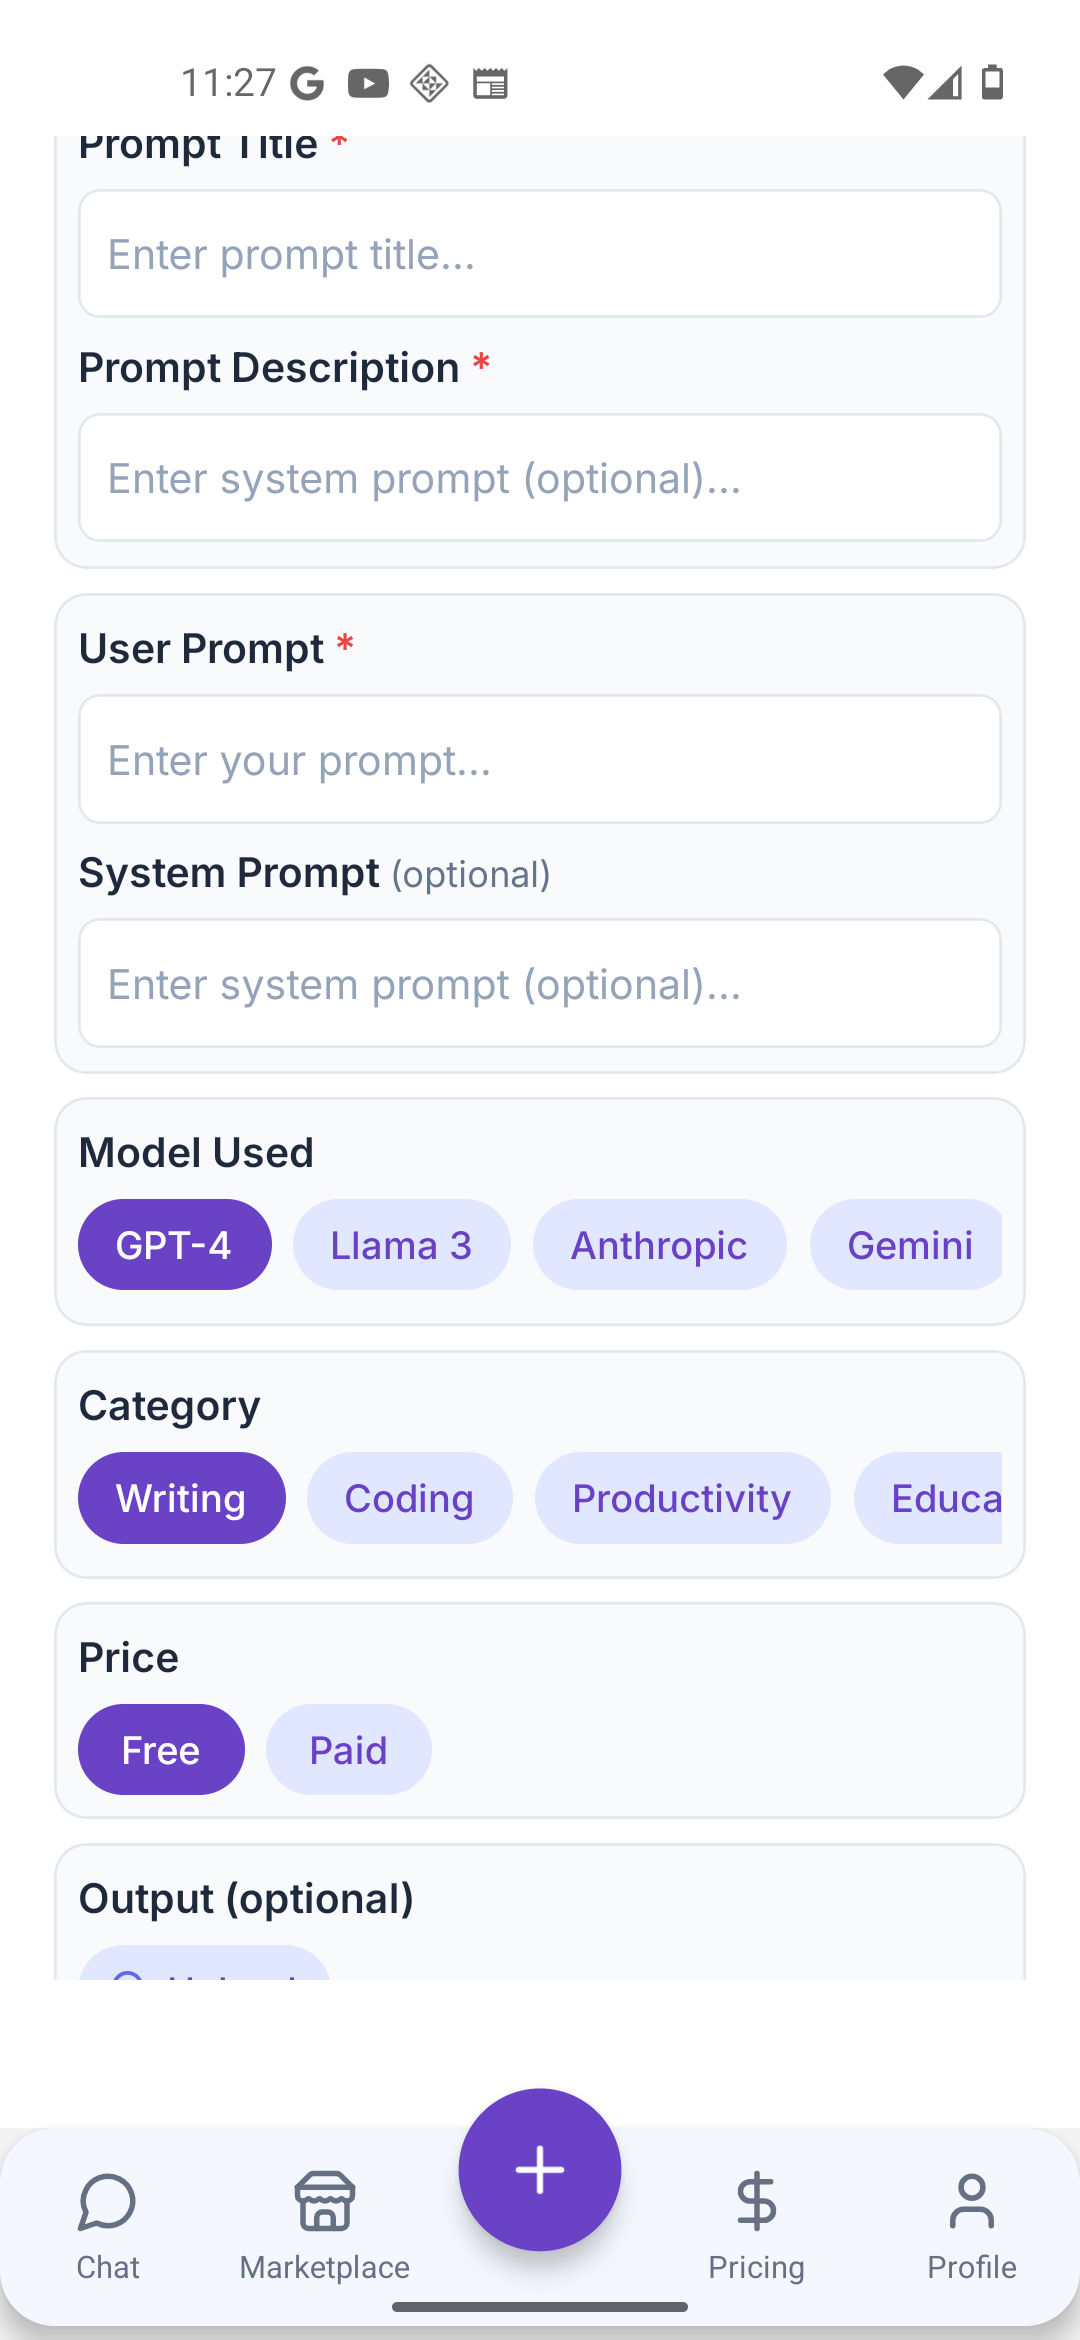
Task: Focus the Prompt Title input field
Action: pos(540,254)
